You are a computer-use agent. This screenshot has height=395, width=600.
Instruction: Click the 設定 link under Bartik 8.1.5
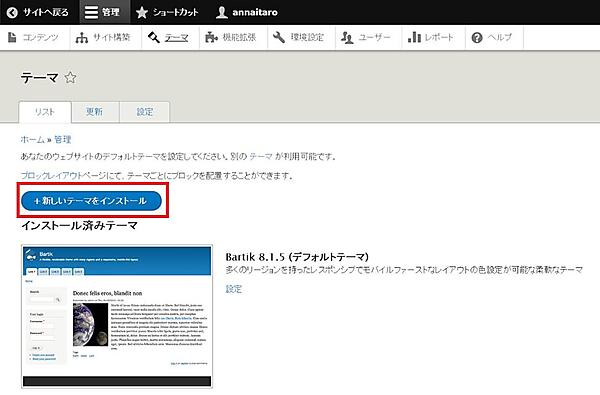[x=233, y=289]
